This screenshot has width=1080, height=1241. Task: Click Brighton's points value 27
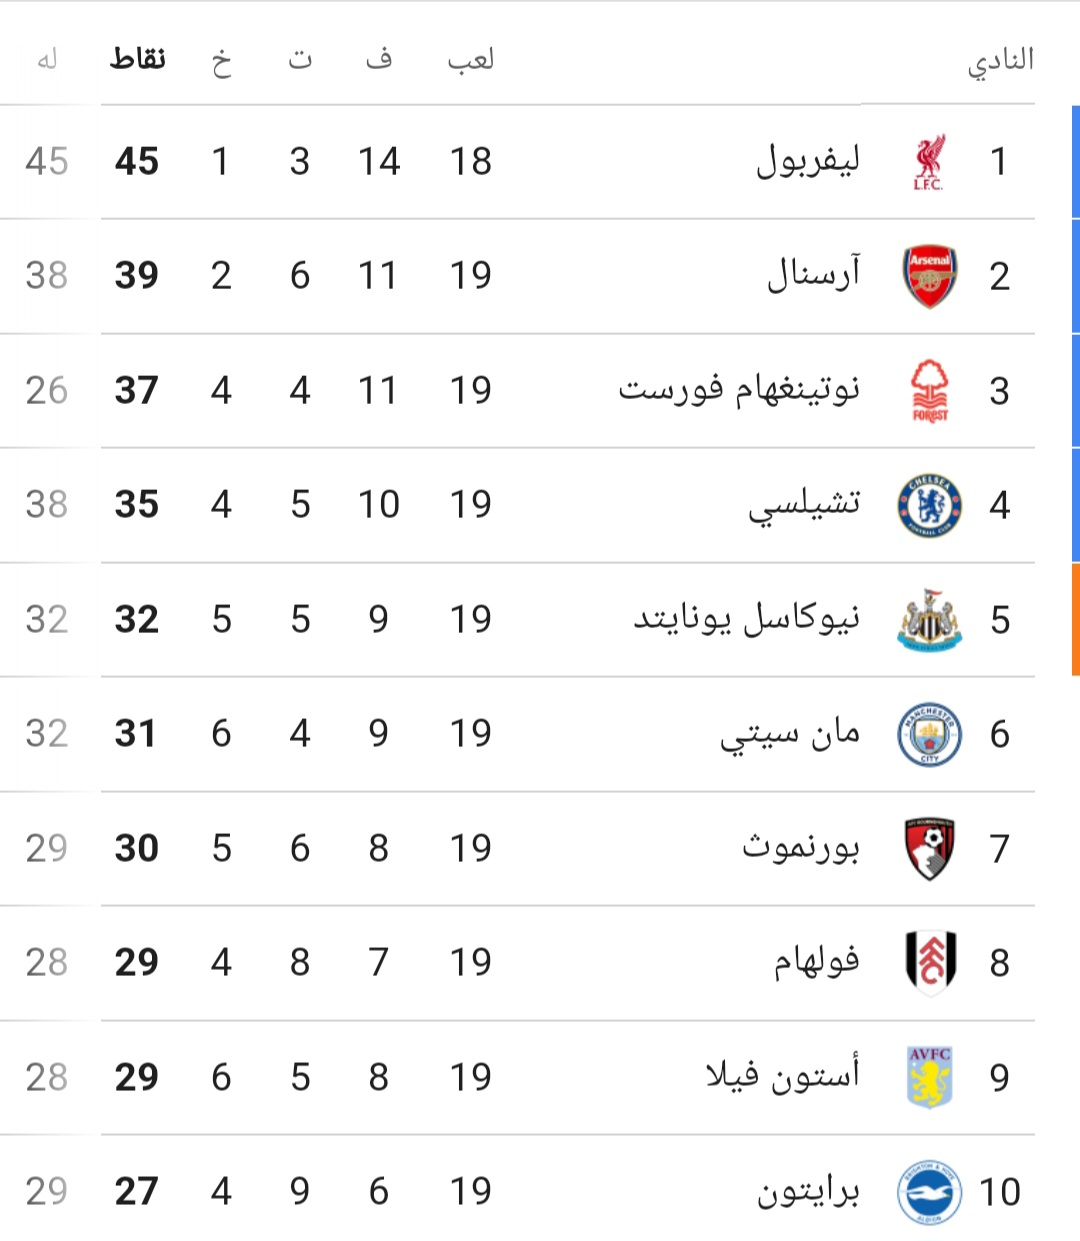(x=137, y=1191)
